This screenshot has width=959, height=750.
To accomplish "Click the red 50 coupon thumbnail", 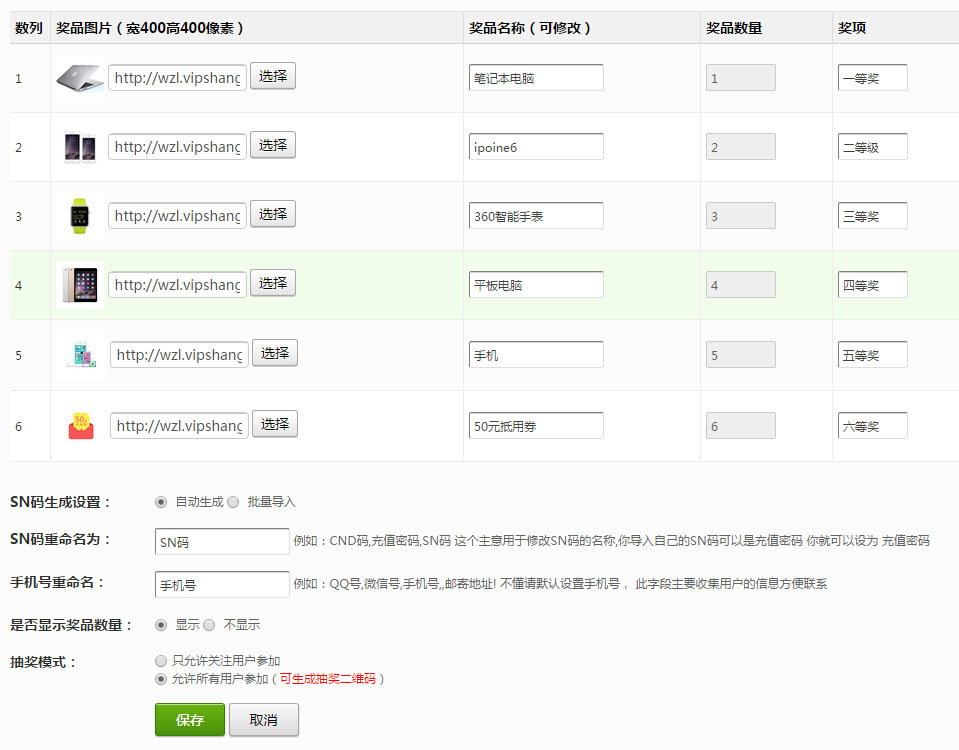I will (81, 426).
